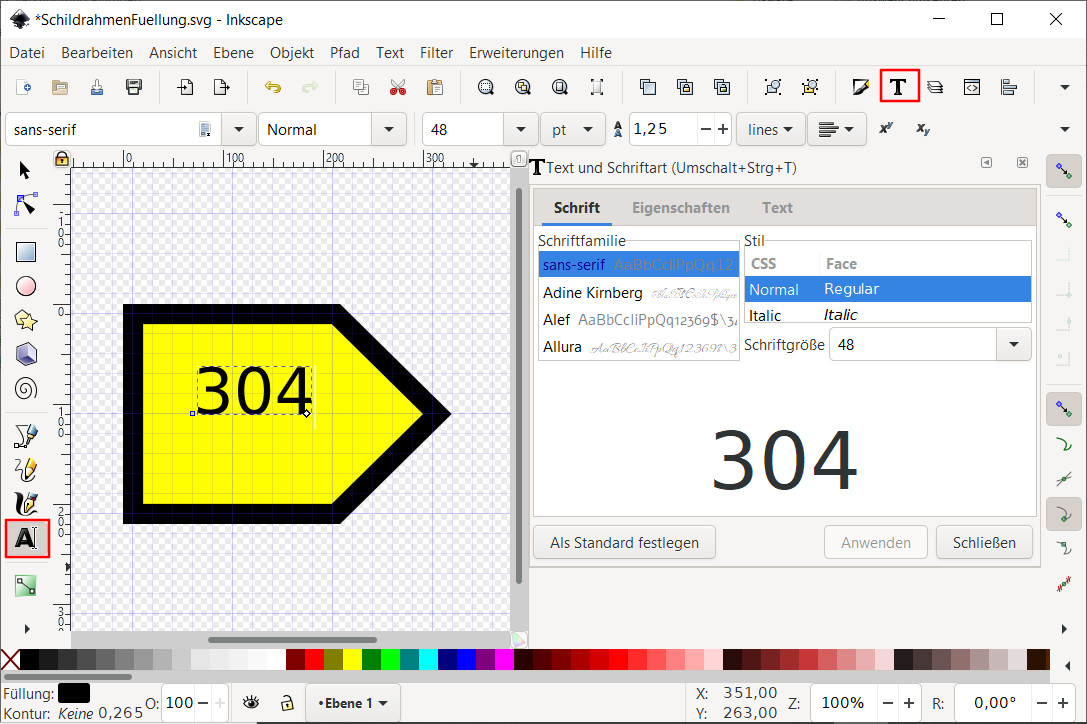Select the Calligraphy pen tool
1087x724 pixels.
pyautogui.click(x=26, y=502)
